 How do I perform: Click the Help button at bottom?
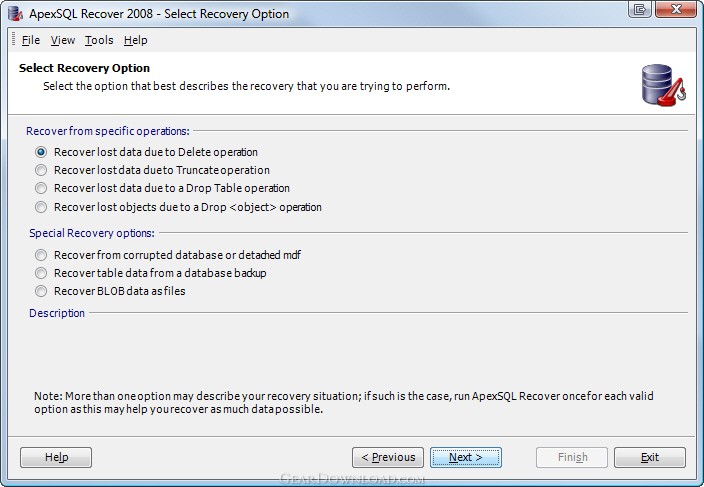coord(56,457)
